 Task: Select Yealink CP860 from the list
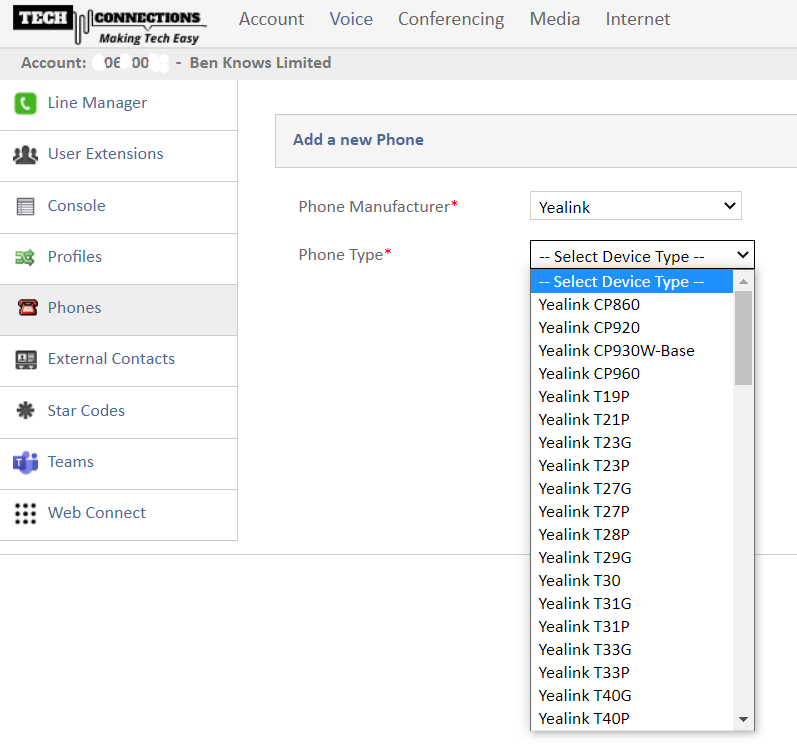coord(631,305)
